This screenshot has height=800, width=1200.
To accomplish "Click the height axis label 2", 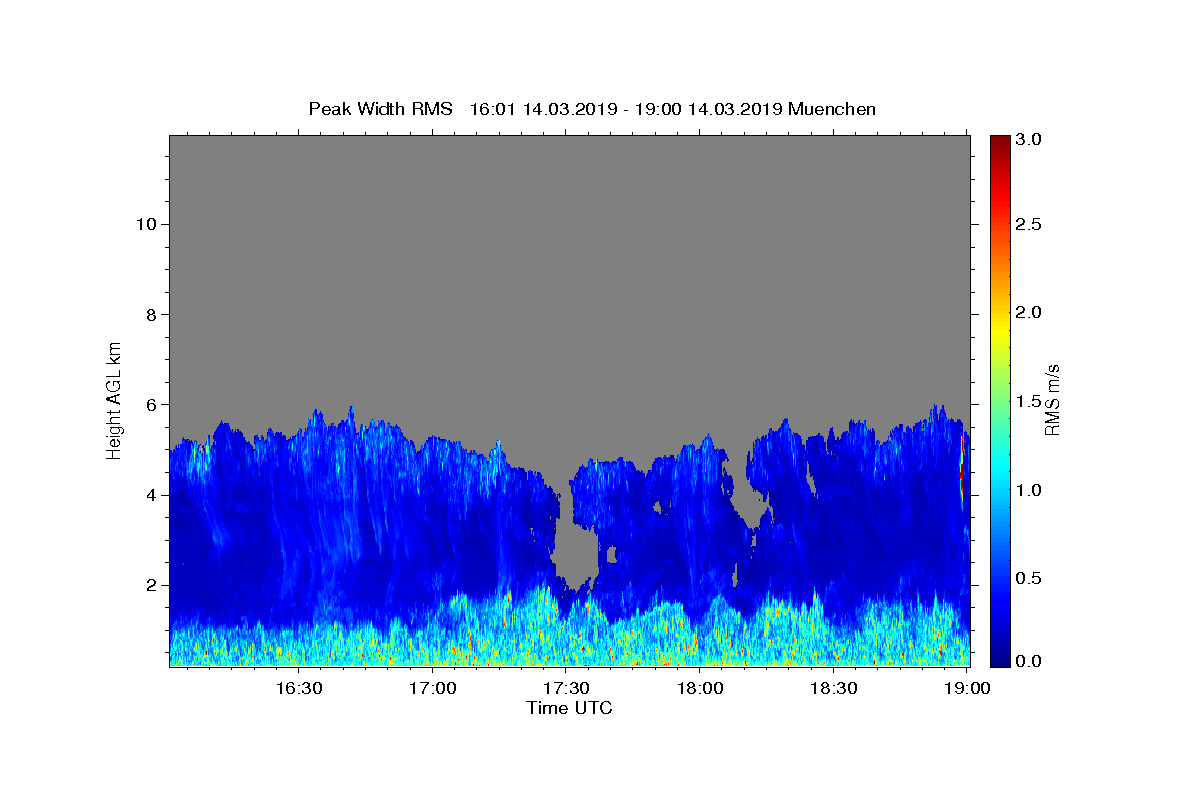I will (x=149, y=585).
